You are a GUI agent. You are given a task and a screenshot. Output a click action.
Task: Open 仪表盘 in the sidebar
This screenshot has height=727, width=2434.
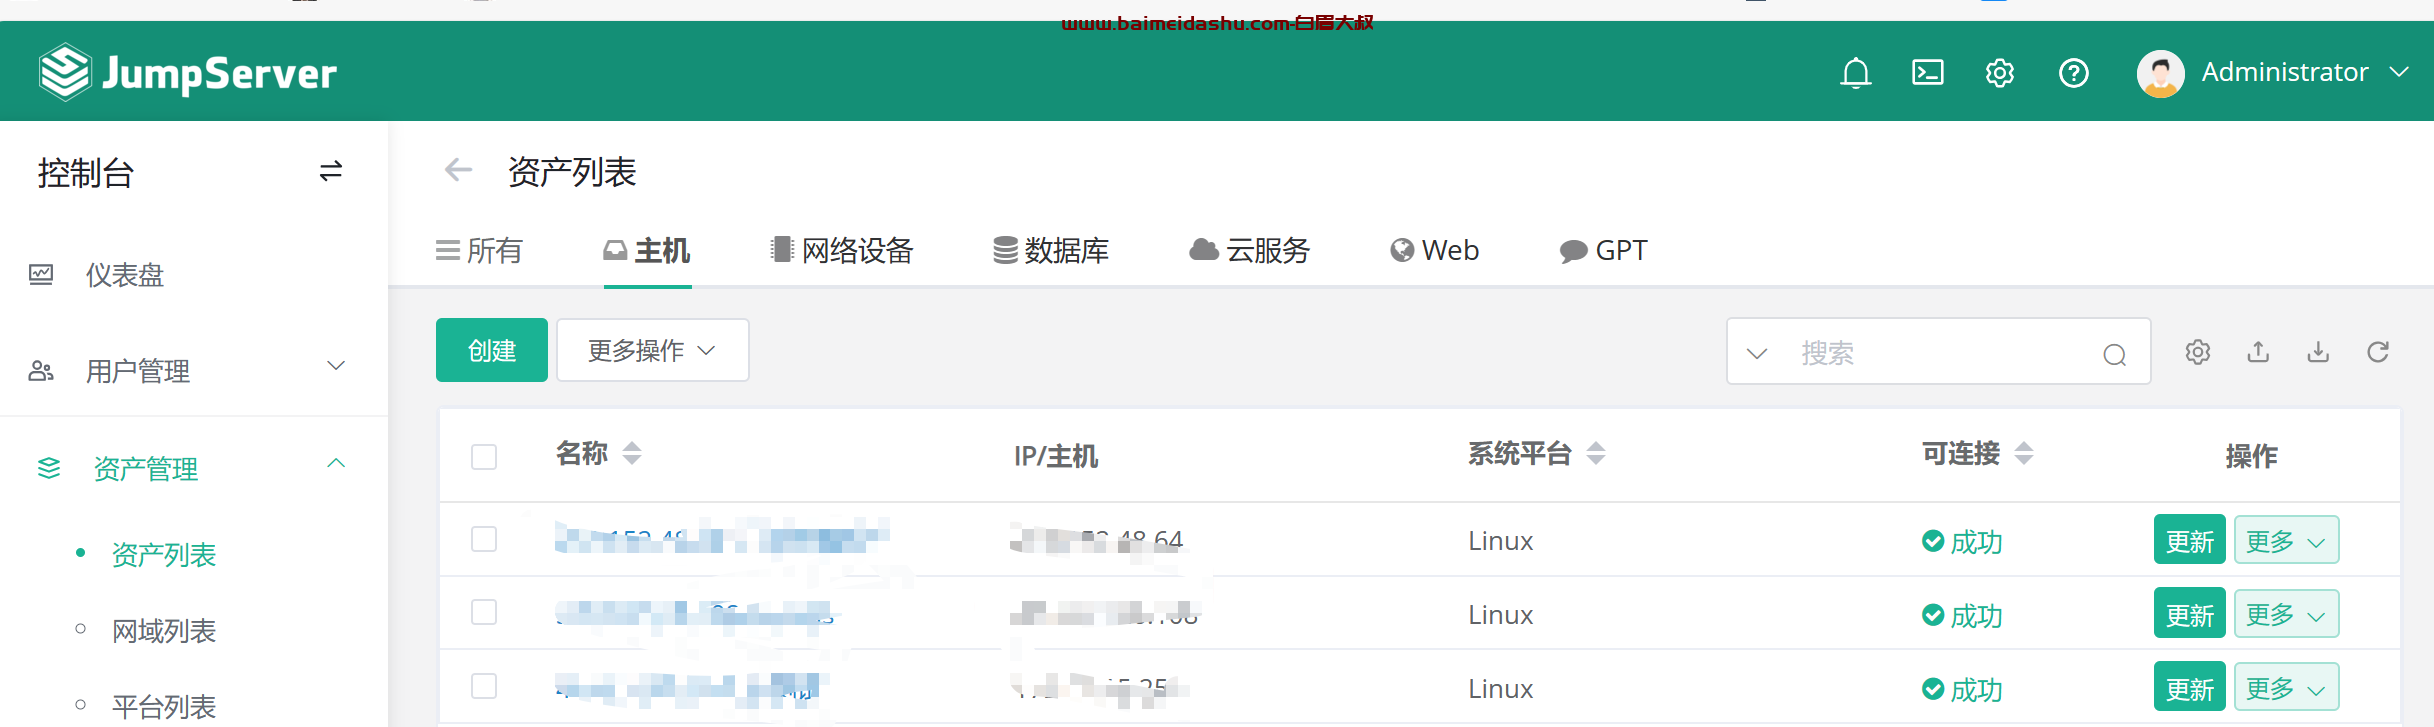click(x=125, y=275)
